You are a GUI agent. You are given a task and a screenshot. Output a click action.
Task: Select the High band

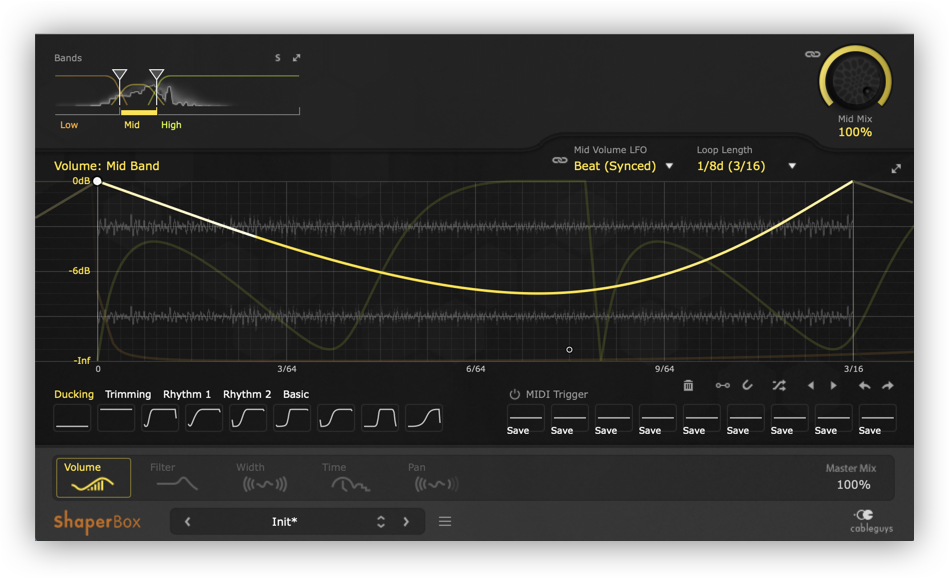pos(171,125)
